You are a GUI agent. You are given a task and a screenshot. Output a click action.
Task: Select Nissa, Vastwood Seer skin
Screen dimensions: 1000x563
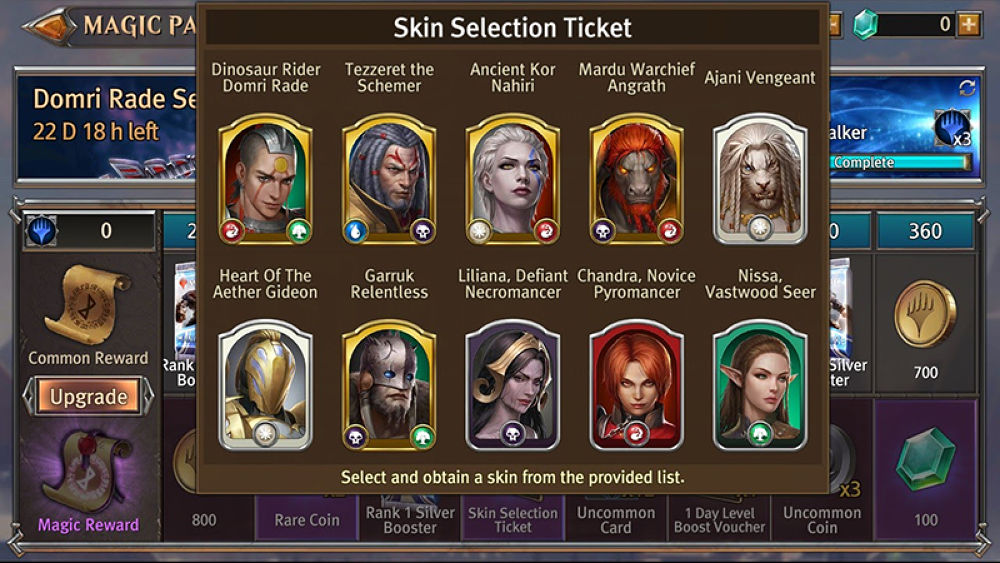coord(760,385)
